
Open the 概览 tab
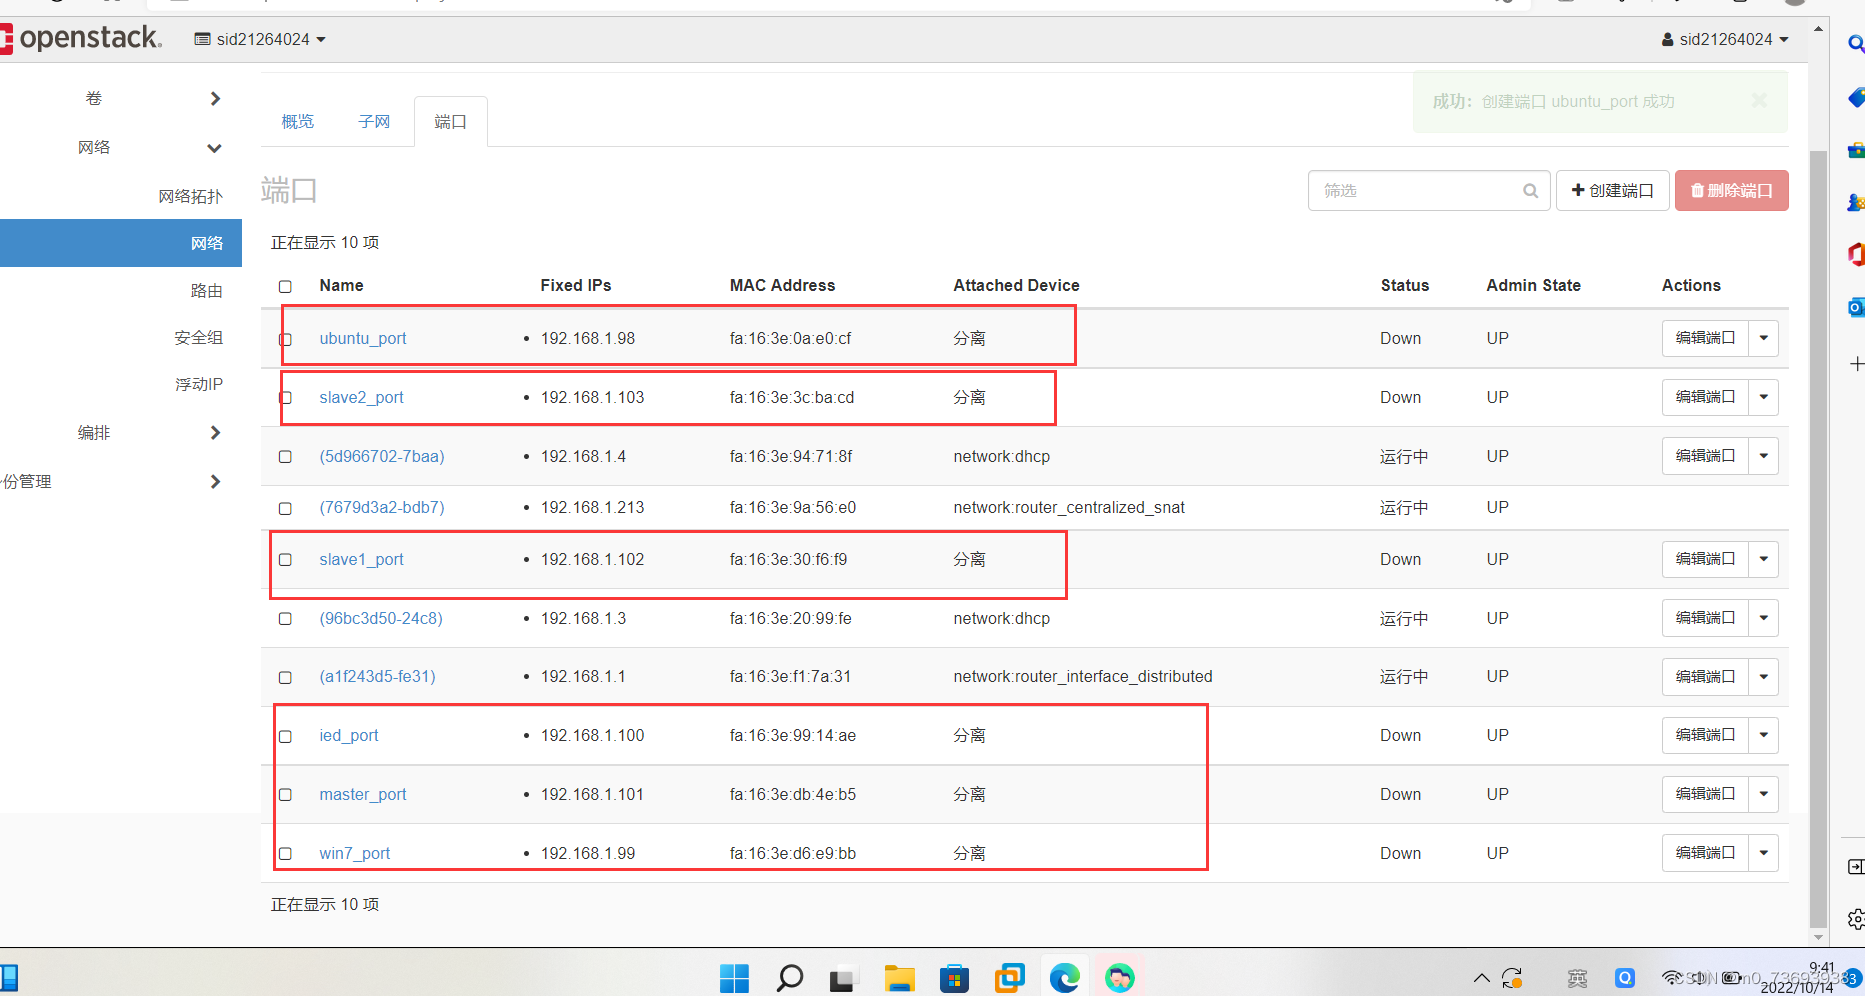click(x=296, y=121)
